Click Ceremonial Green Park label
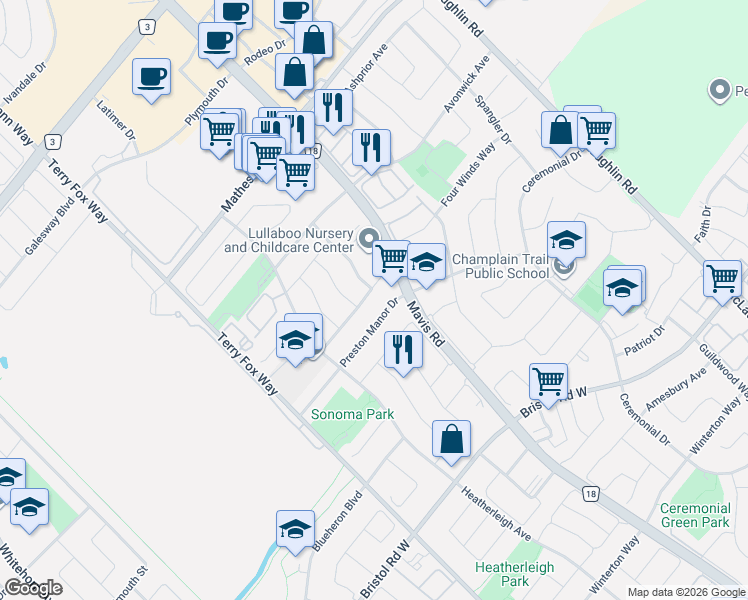 695,515
